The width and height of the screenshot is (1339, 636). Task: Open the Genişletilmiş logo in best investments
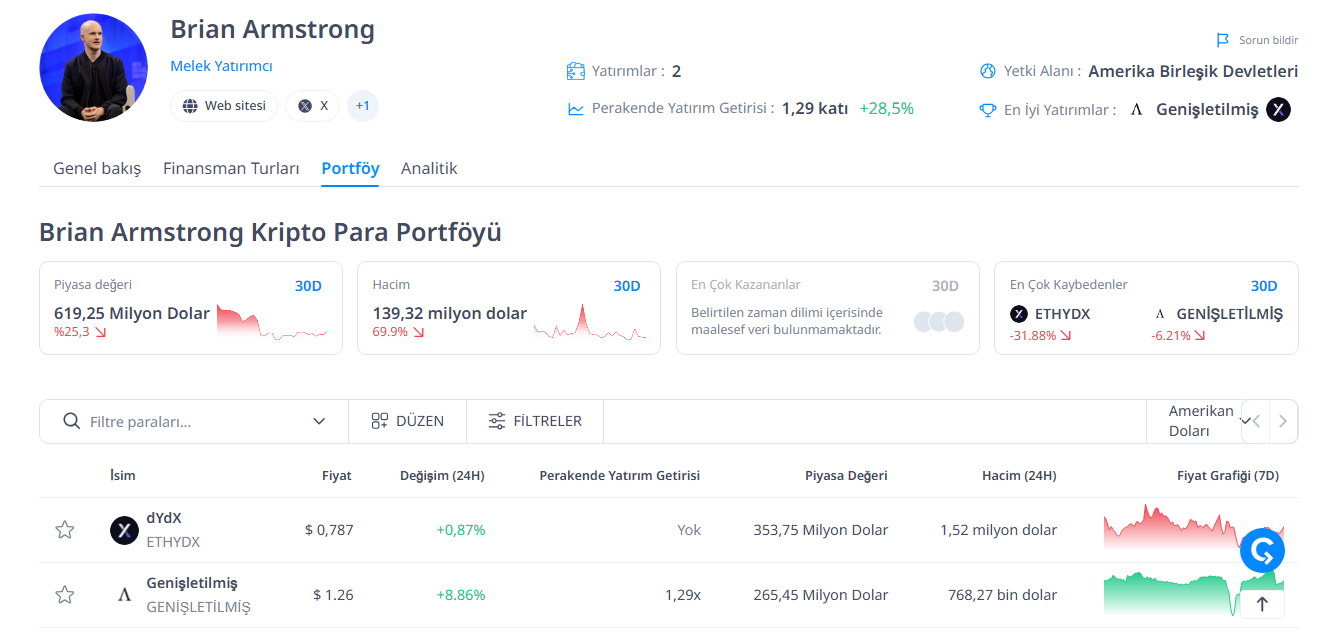pos(1136,110)
